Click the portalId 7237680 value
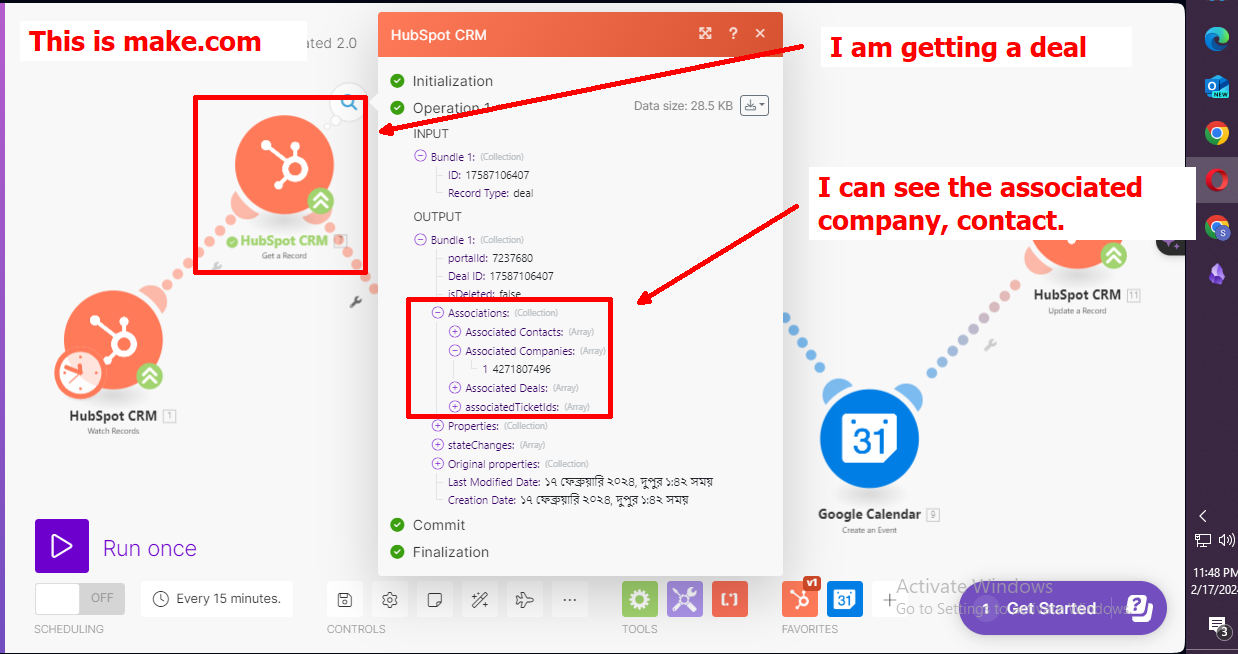 (513, 258)
